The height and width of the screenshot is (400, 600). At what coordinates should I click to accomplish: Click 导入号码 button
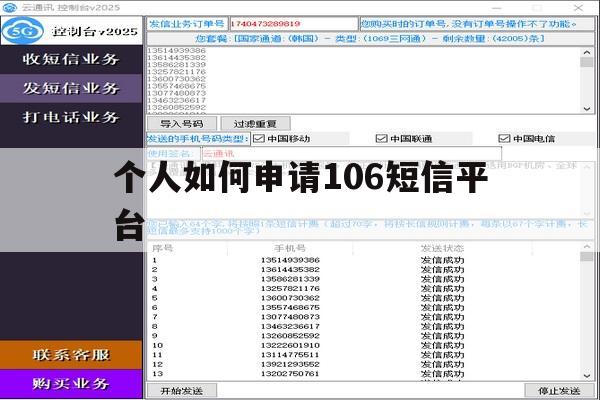(x=182, y=124)
